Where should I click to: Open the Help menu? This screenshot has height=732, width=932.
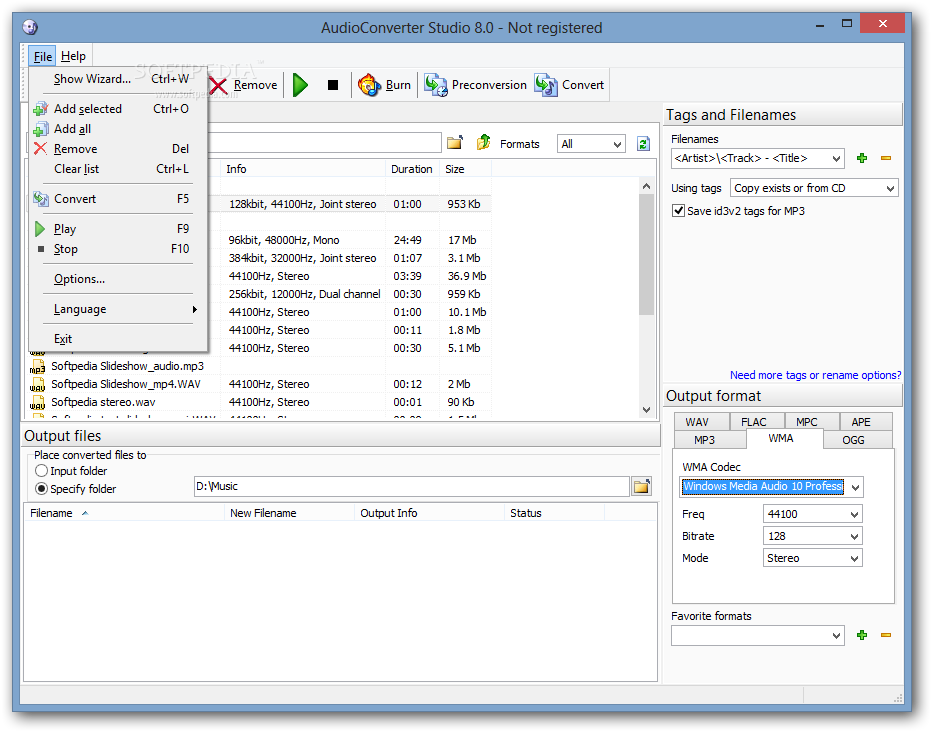73,56
